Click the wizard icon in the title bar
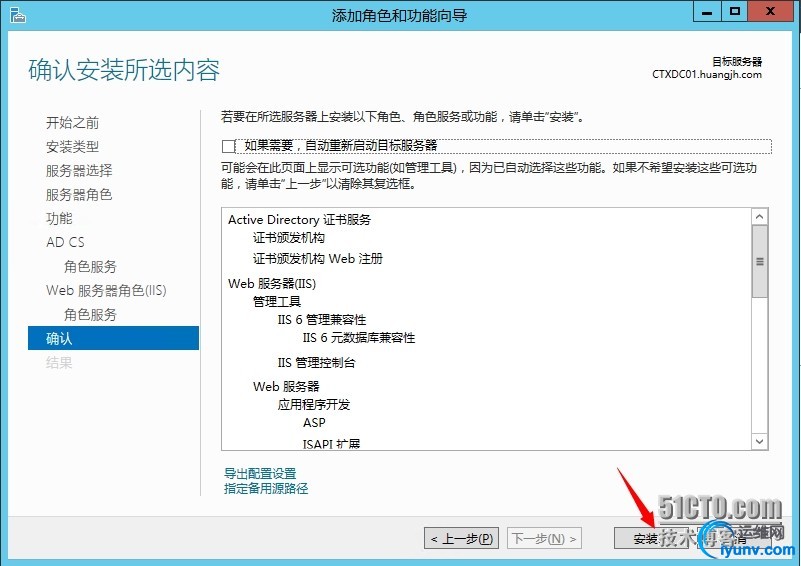 17,15
